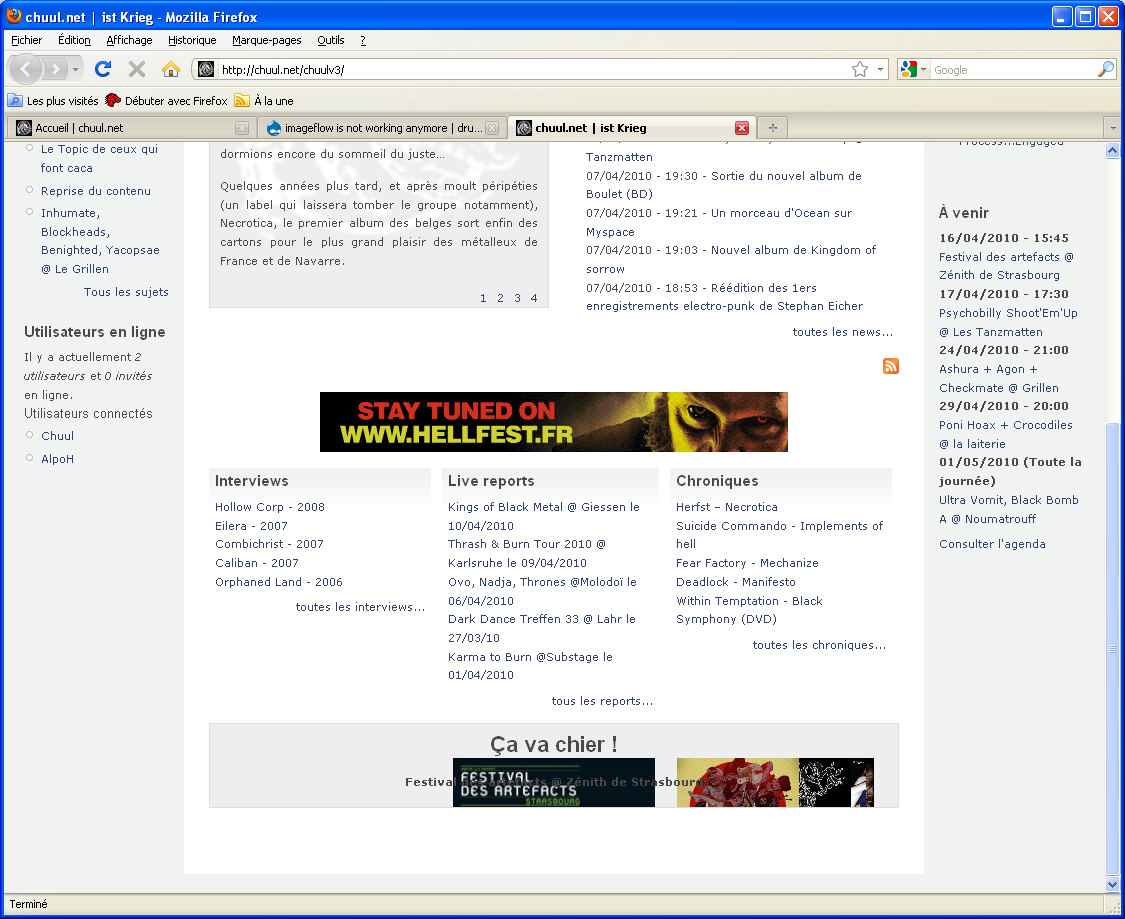Click the search magnifier icon

click(1106, 69)
